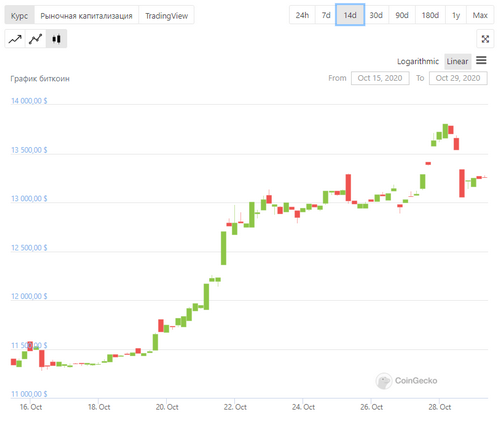This screenshot has height=427, width=500.
Task: Click the 18. Oct date label
Action: click(99, 407)
